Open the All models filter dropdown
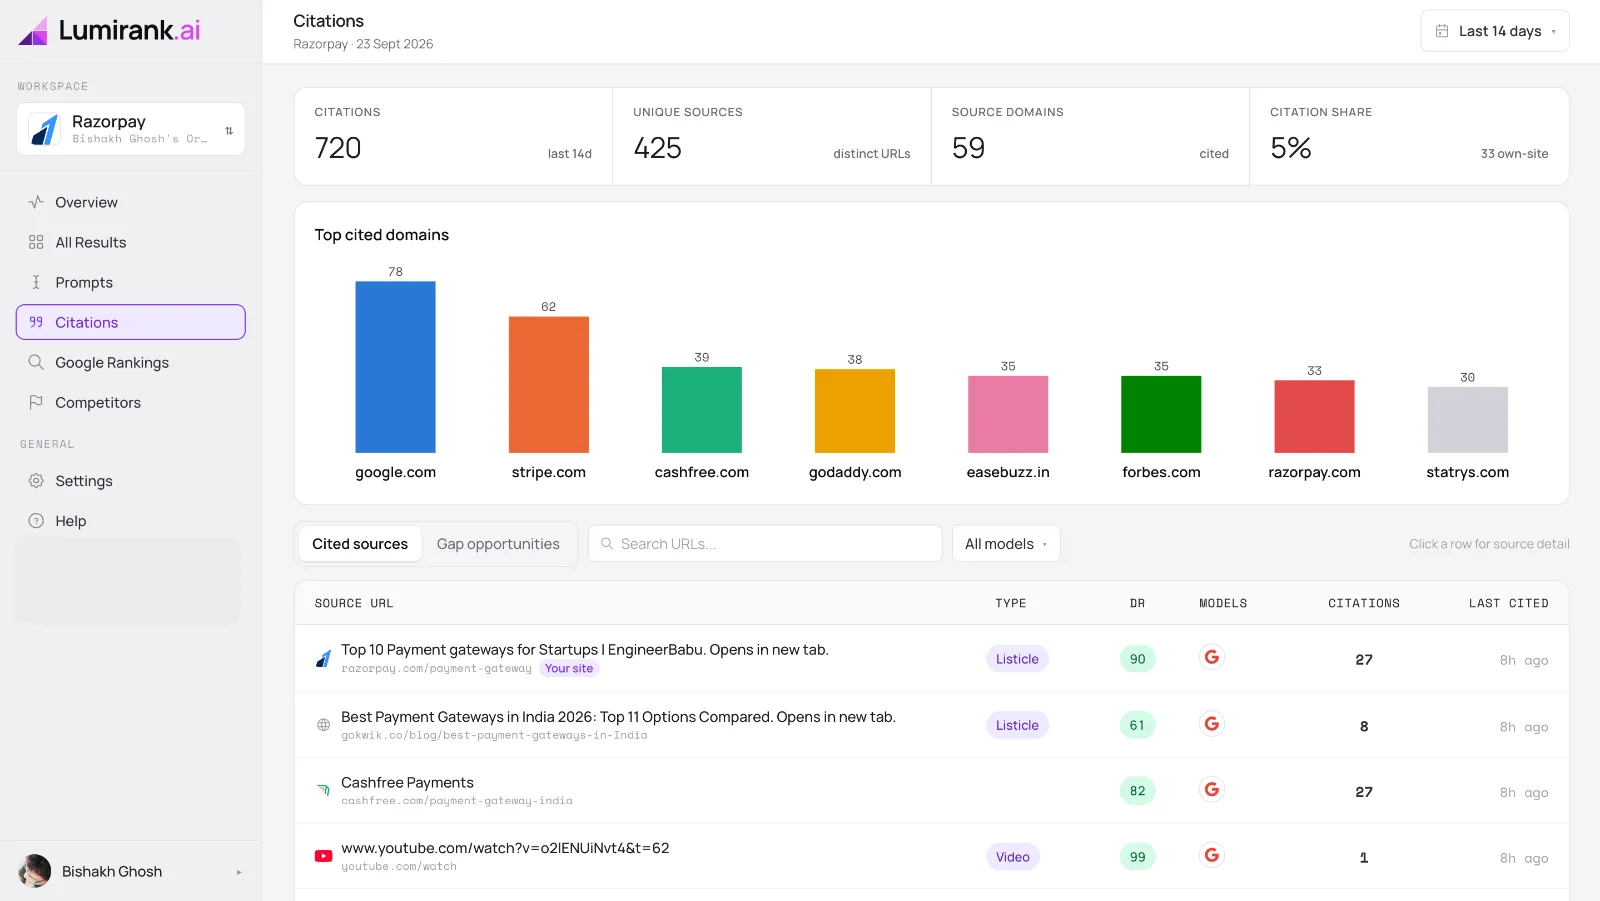Image resolution: width=1600 pixels, height=901 pixels. click(x=1006, y=544)
